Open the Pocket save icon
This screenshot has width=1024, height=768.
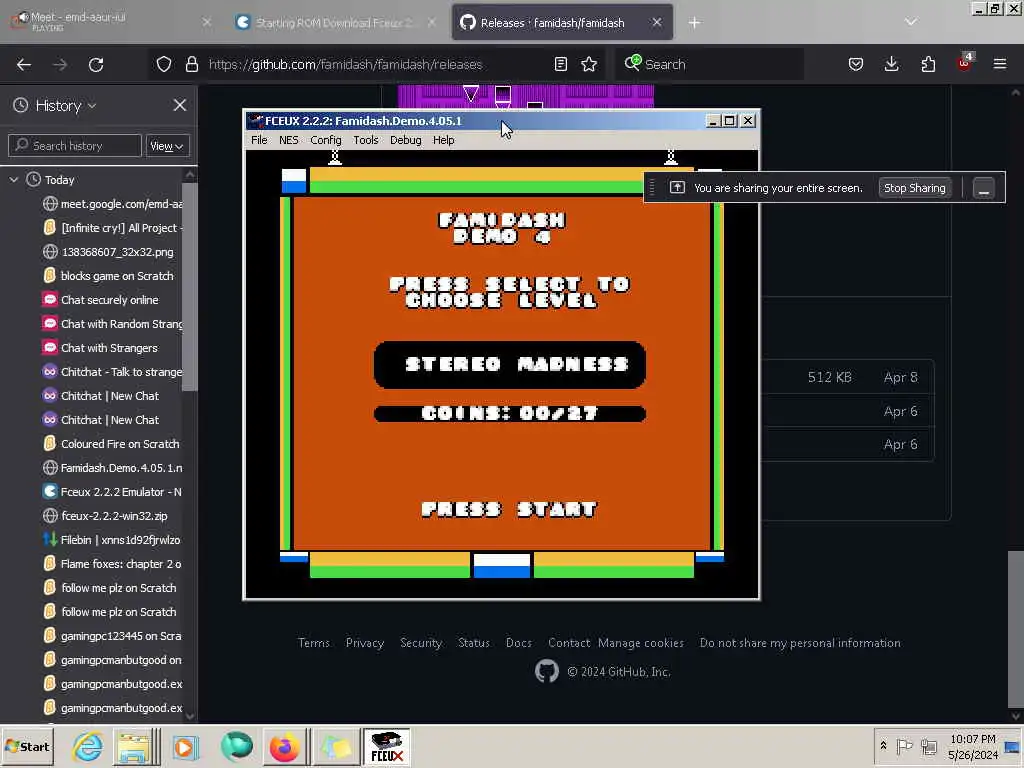(856, 64)
